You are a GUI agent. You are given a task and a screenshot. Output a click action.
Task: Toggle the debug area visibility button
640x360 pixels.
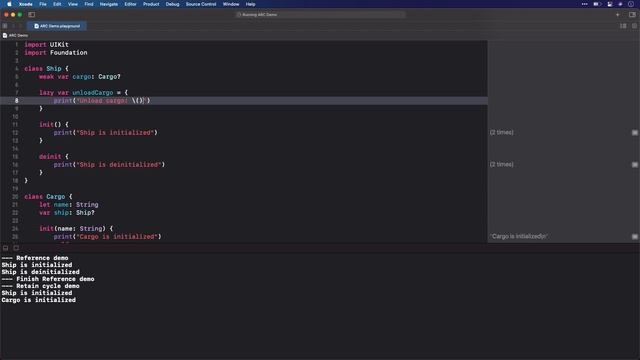(x=5, y=248)
